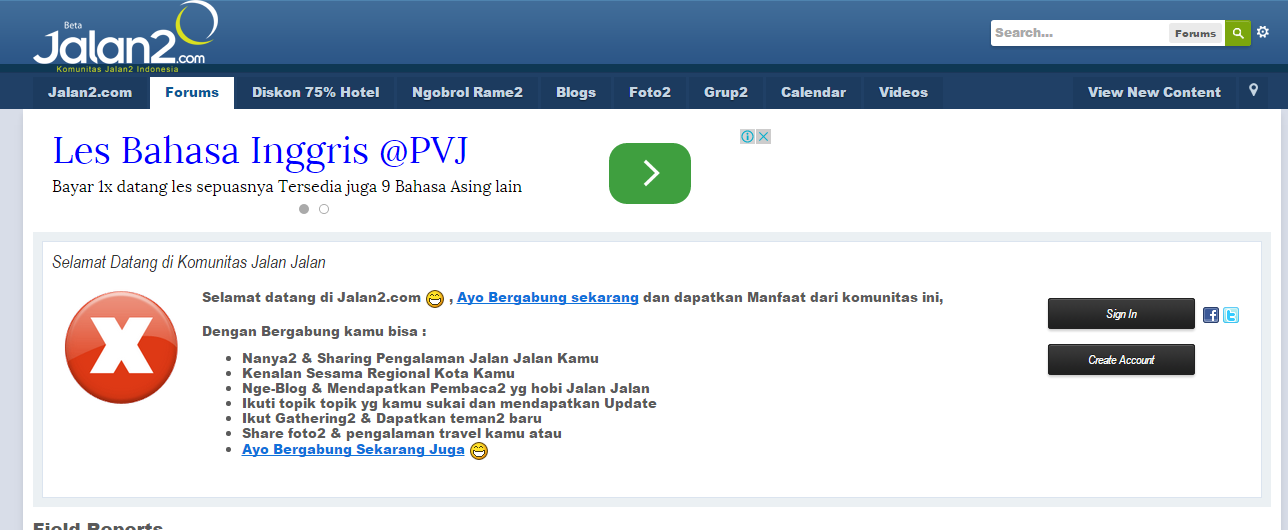The image size is (1288, 530).
Task: Click Kenalan Sesama Regional Kota Kamu text
Action: click(378, 373)
